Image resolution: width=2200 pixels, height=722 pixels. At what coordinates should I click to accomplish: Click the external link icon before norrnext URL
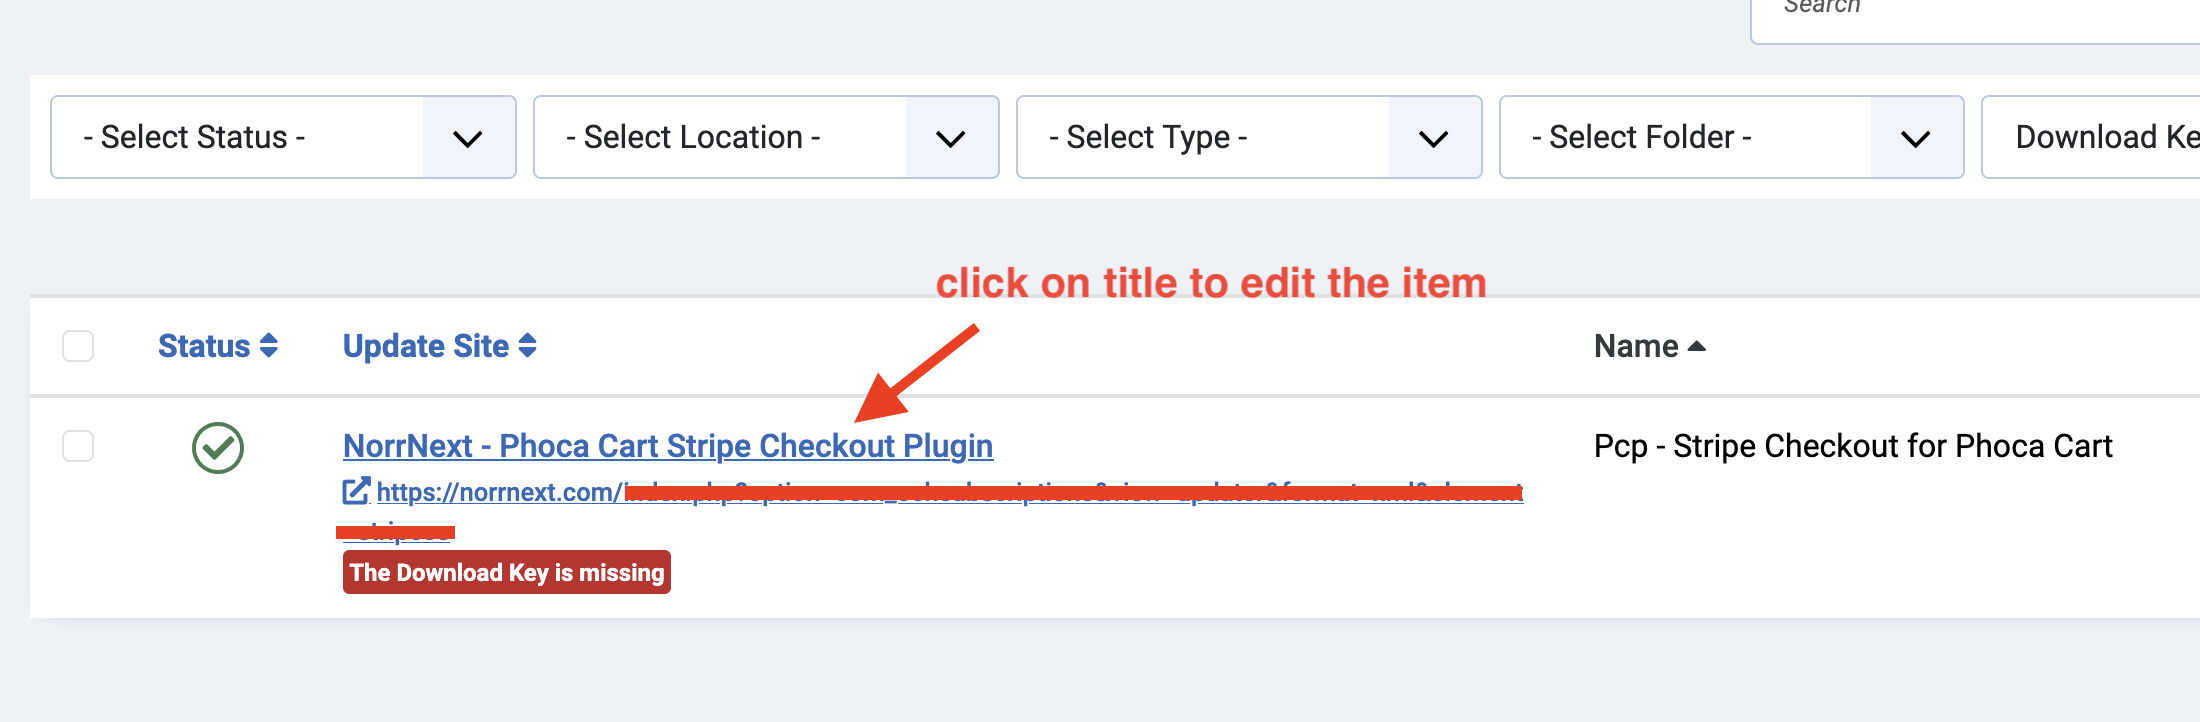click(x=356, y=491)
